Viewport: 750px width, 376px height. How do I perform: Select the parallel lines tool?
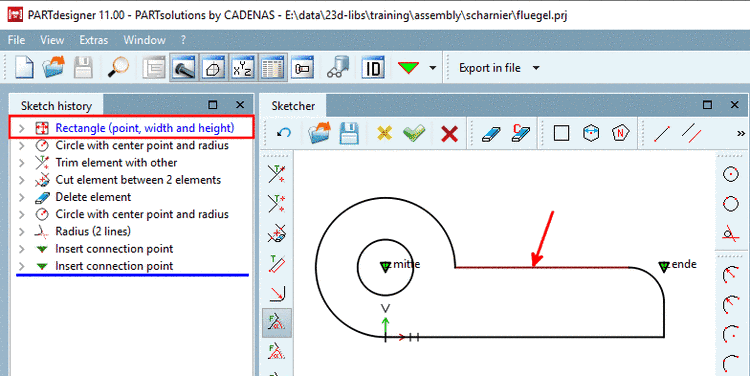click(691, 133)
